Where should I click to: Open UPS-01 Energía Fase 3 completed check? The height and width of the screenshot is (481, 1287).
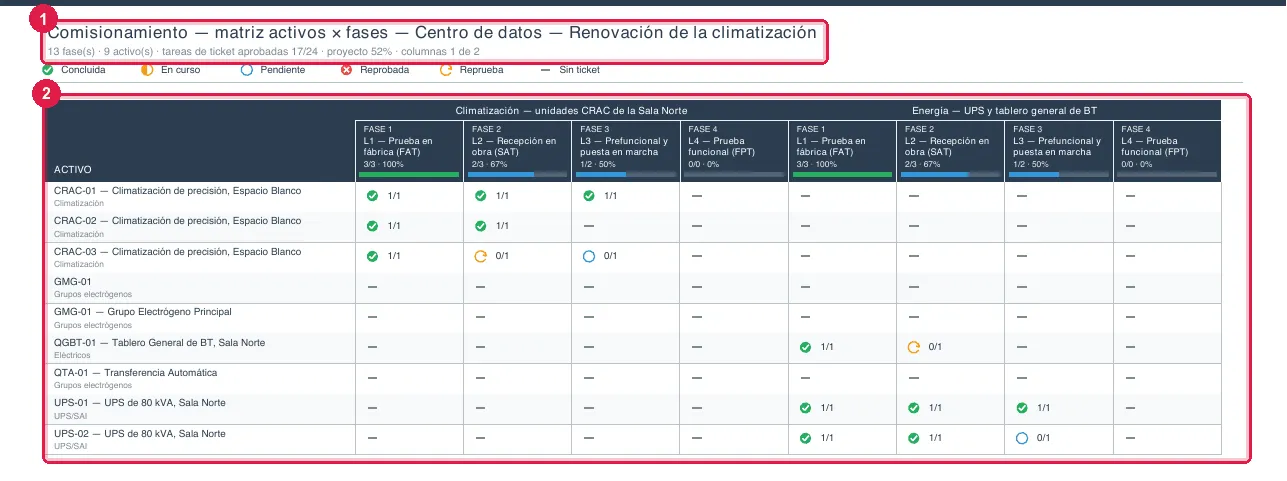point(1021,408)
